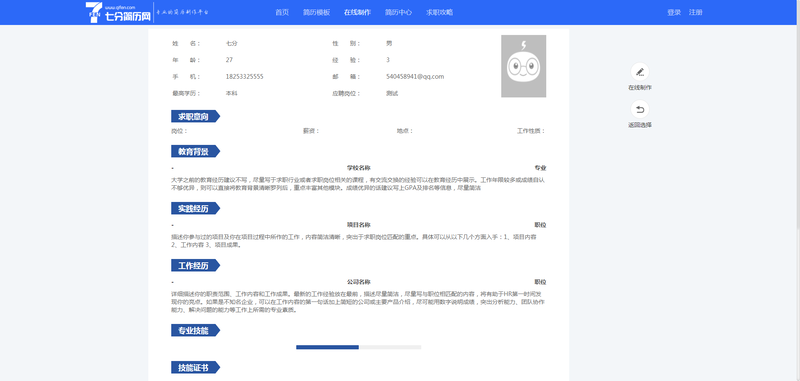The image size is (800, 381).
Task: Click the 公司名称 heading
Action: point(359,282)
